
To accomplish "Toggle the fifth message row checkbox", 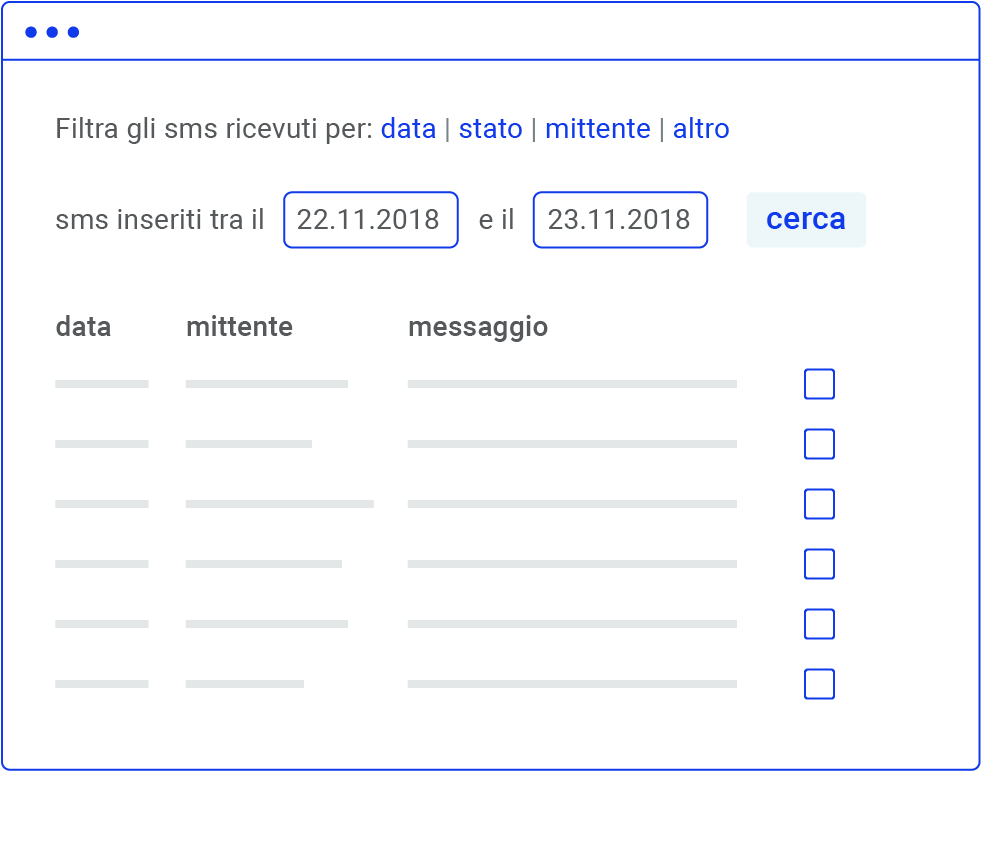I will tap(819, 624).
